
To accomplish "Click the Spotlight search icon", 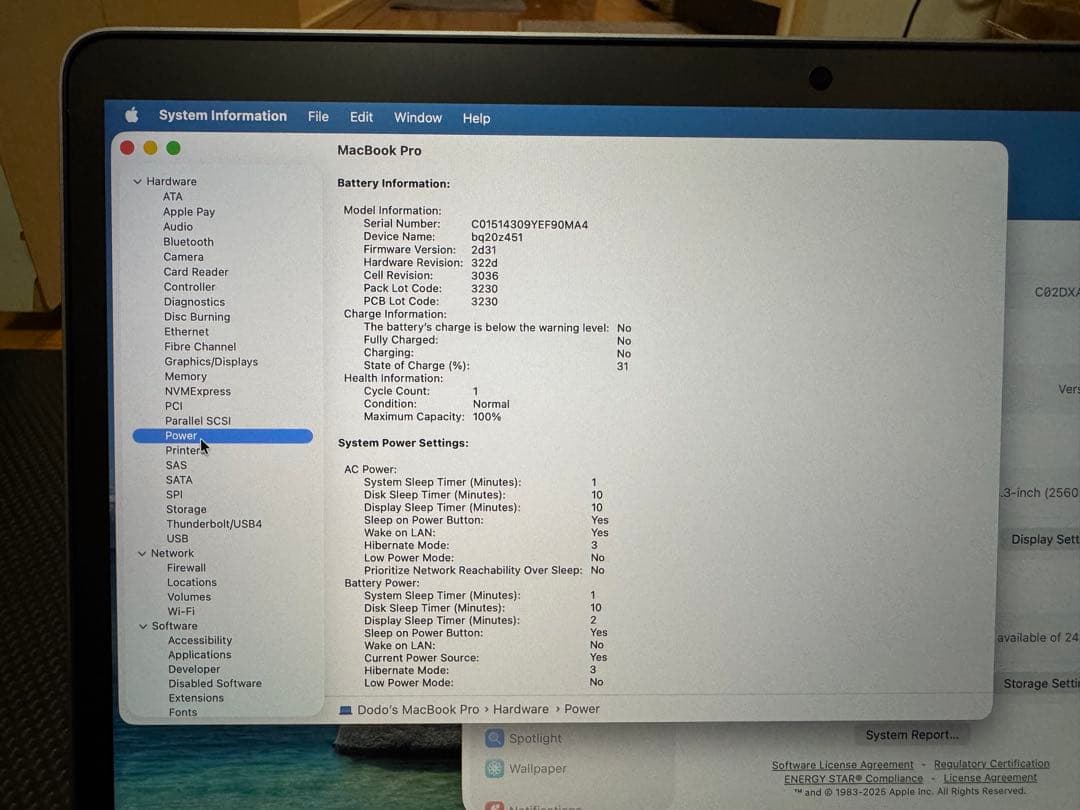I will pos(495,738).
